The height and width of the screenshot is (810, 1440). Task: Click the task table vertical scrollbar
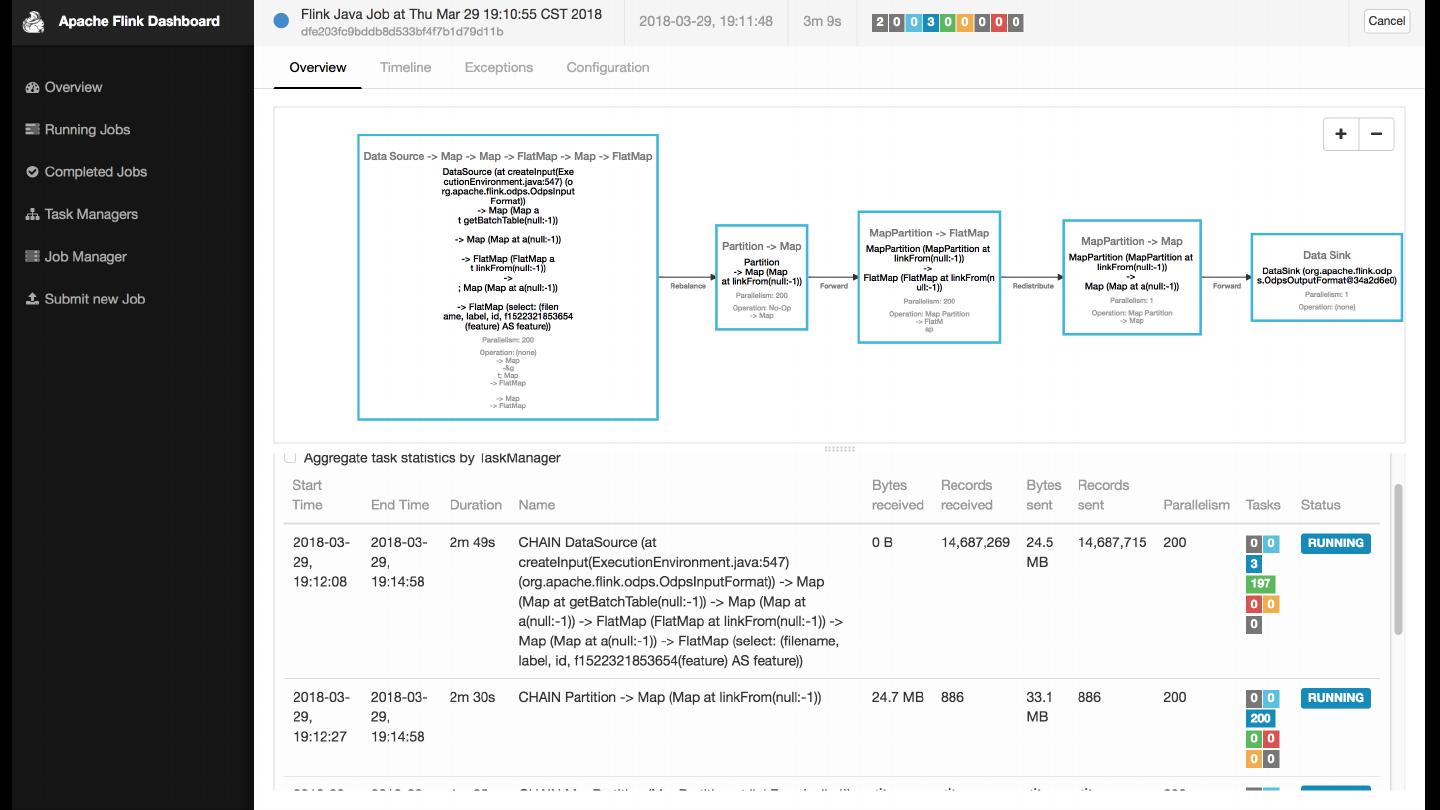[1398, 558]
